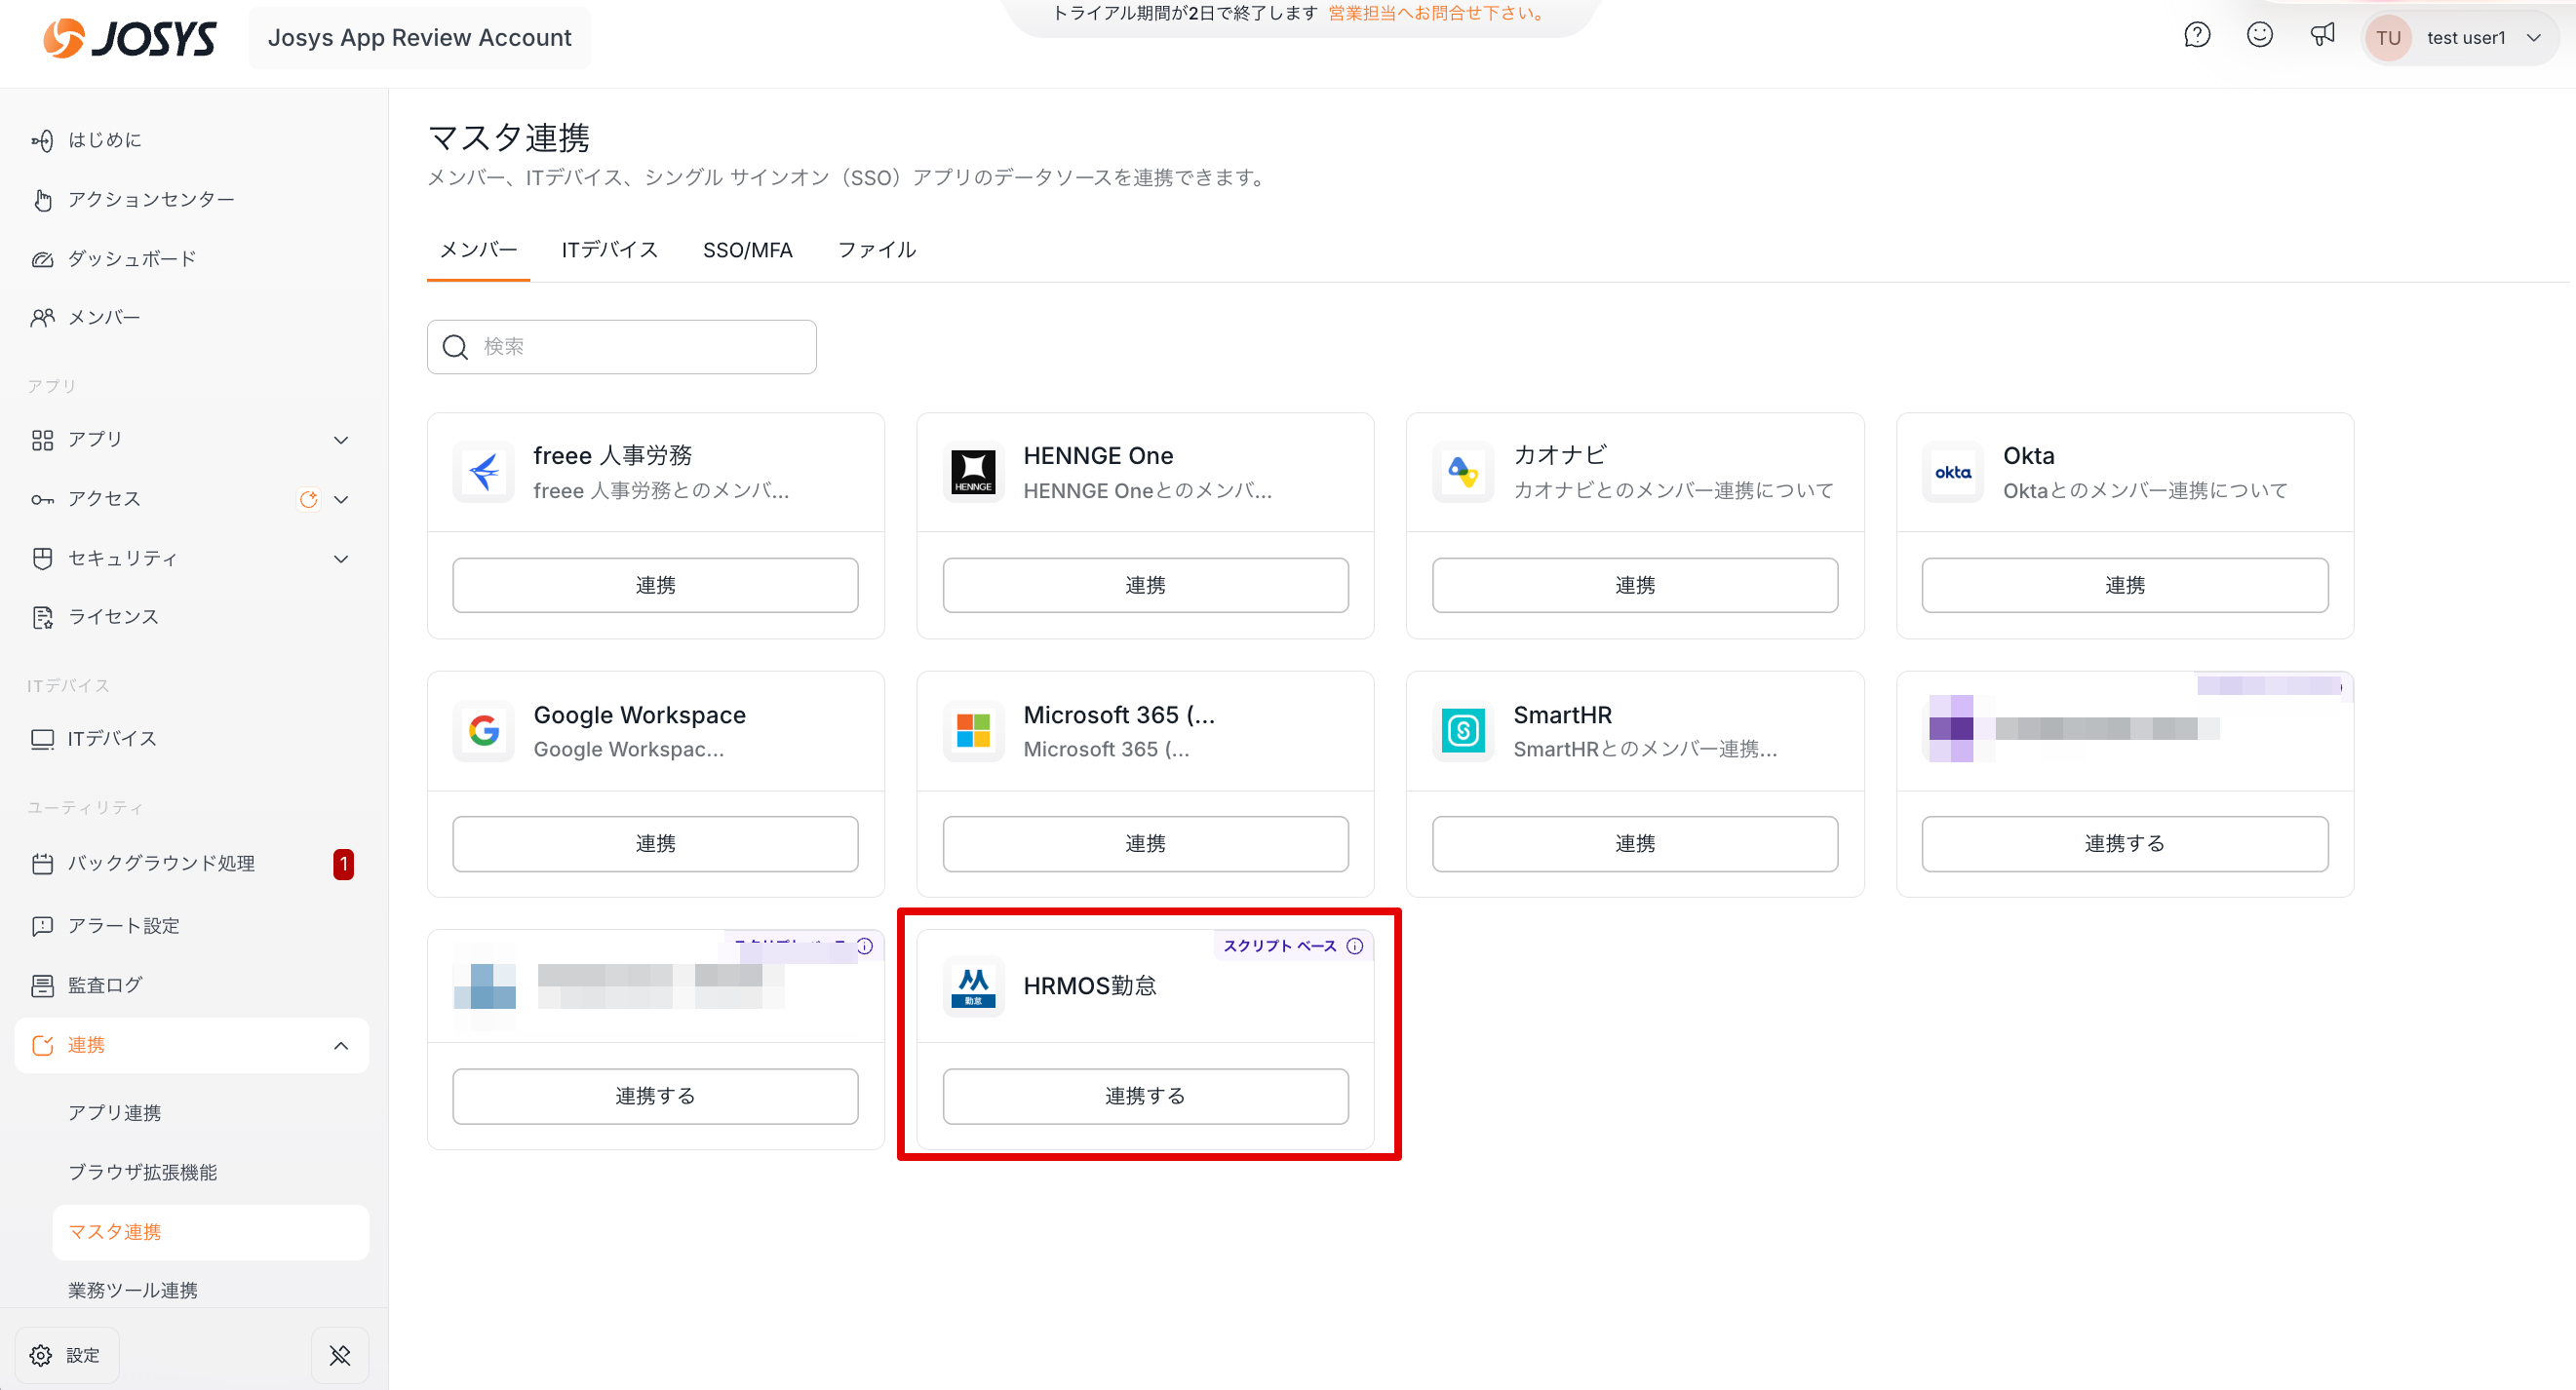Open the help question mark icon

[2197, 36]
